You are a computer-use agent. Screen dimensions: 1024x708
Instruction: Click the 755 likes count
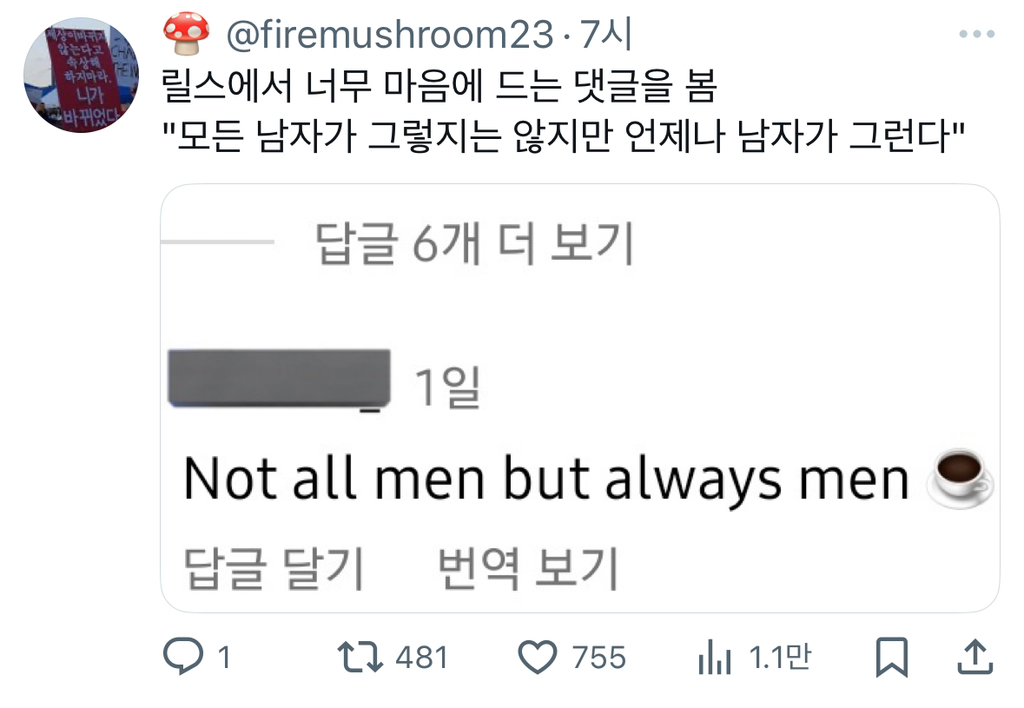click(598, 657)
